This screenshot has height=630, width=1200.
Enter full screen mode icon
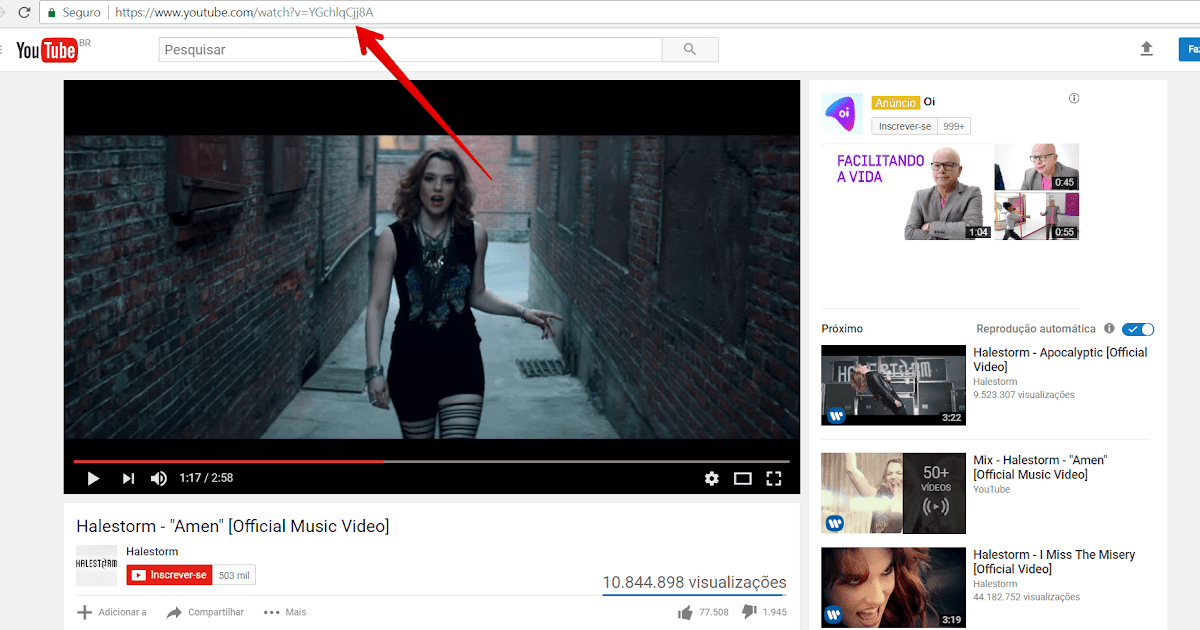coord(773,478)
